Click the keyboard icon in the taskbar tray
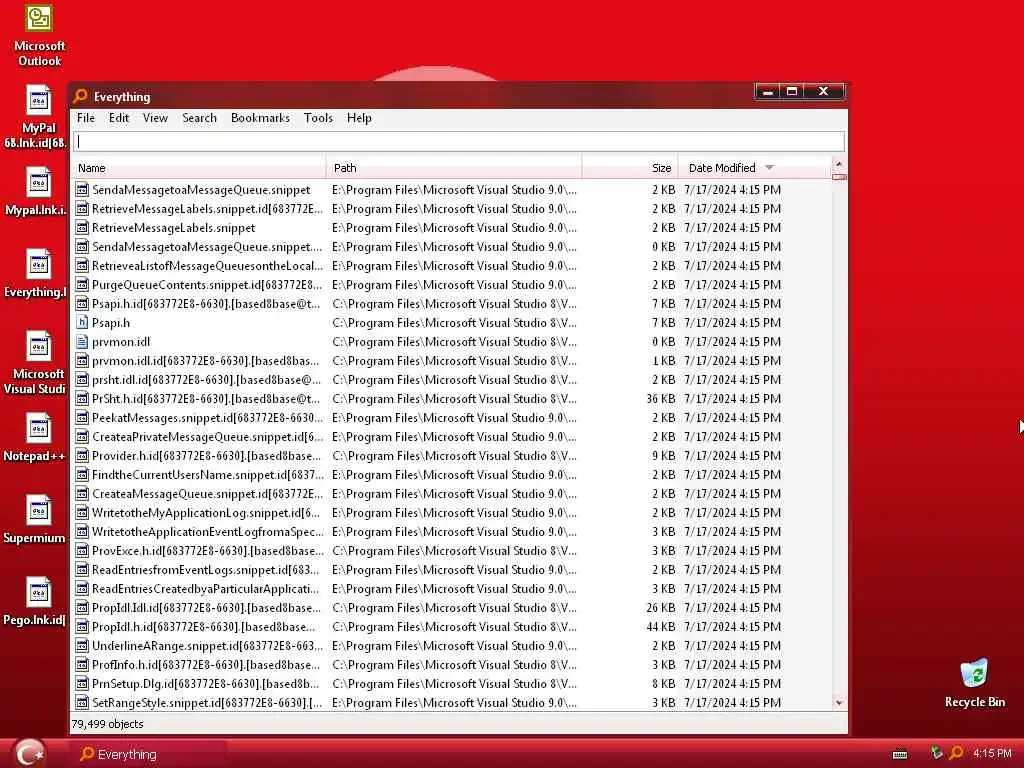Screen dimensions: 1024x768 click(900, 754)
